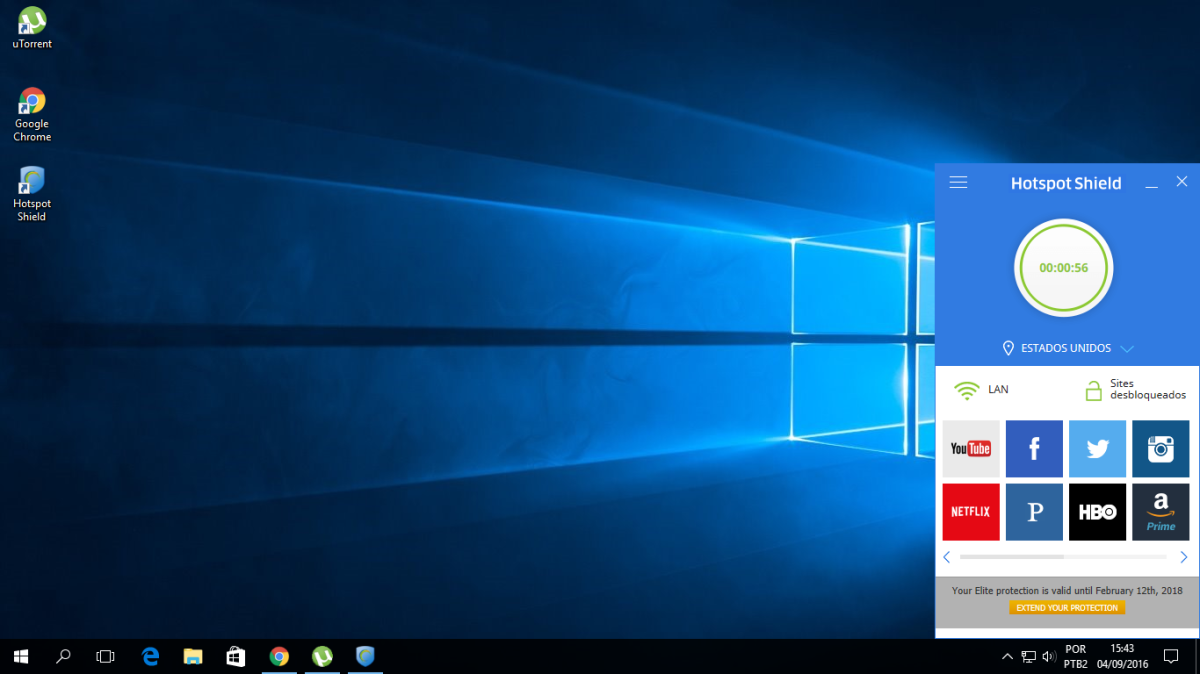Open the HBO tile
This screenshot has height=674, width=1200.
coord(1097,512)
